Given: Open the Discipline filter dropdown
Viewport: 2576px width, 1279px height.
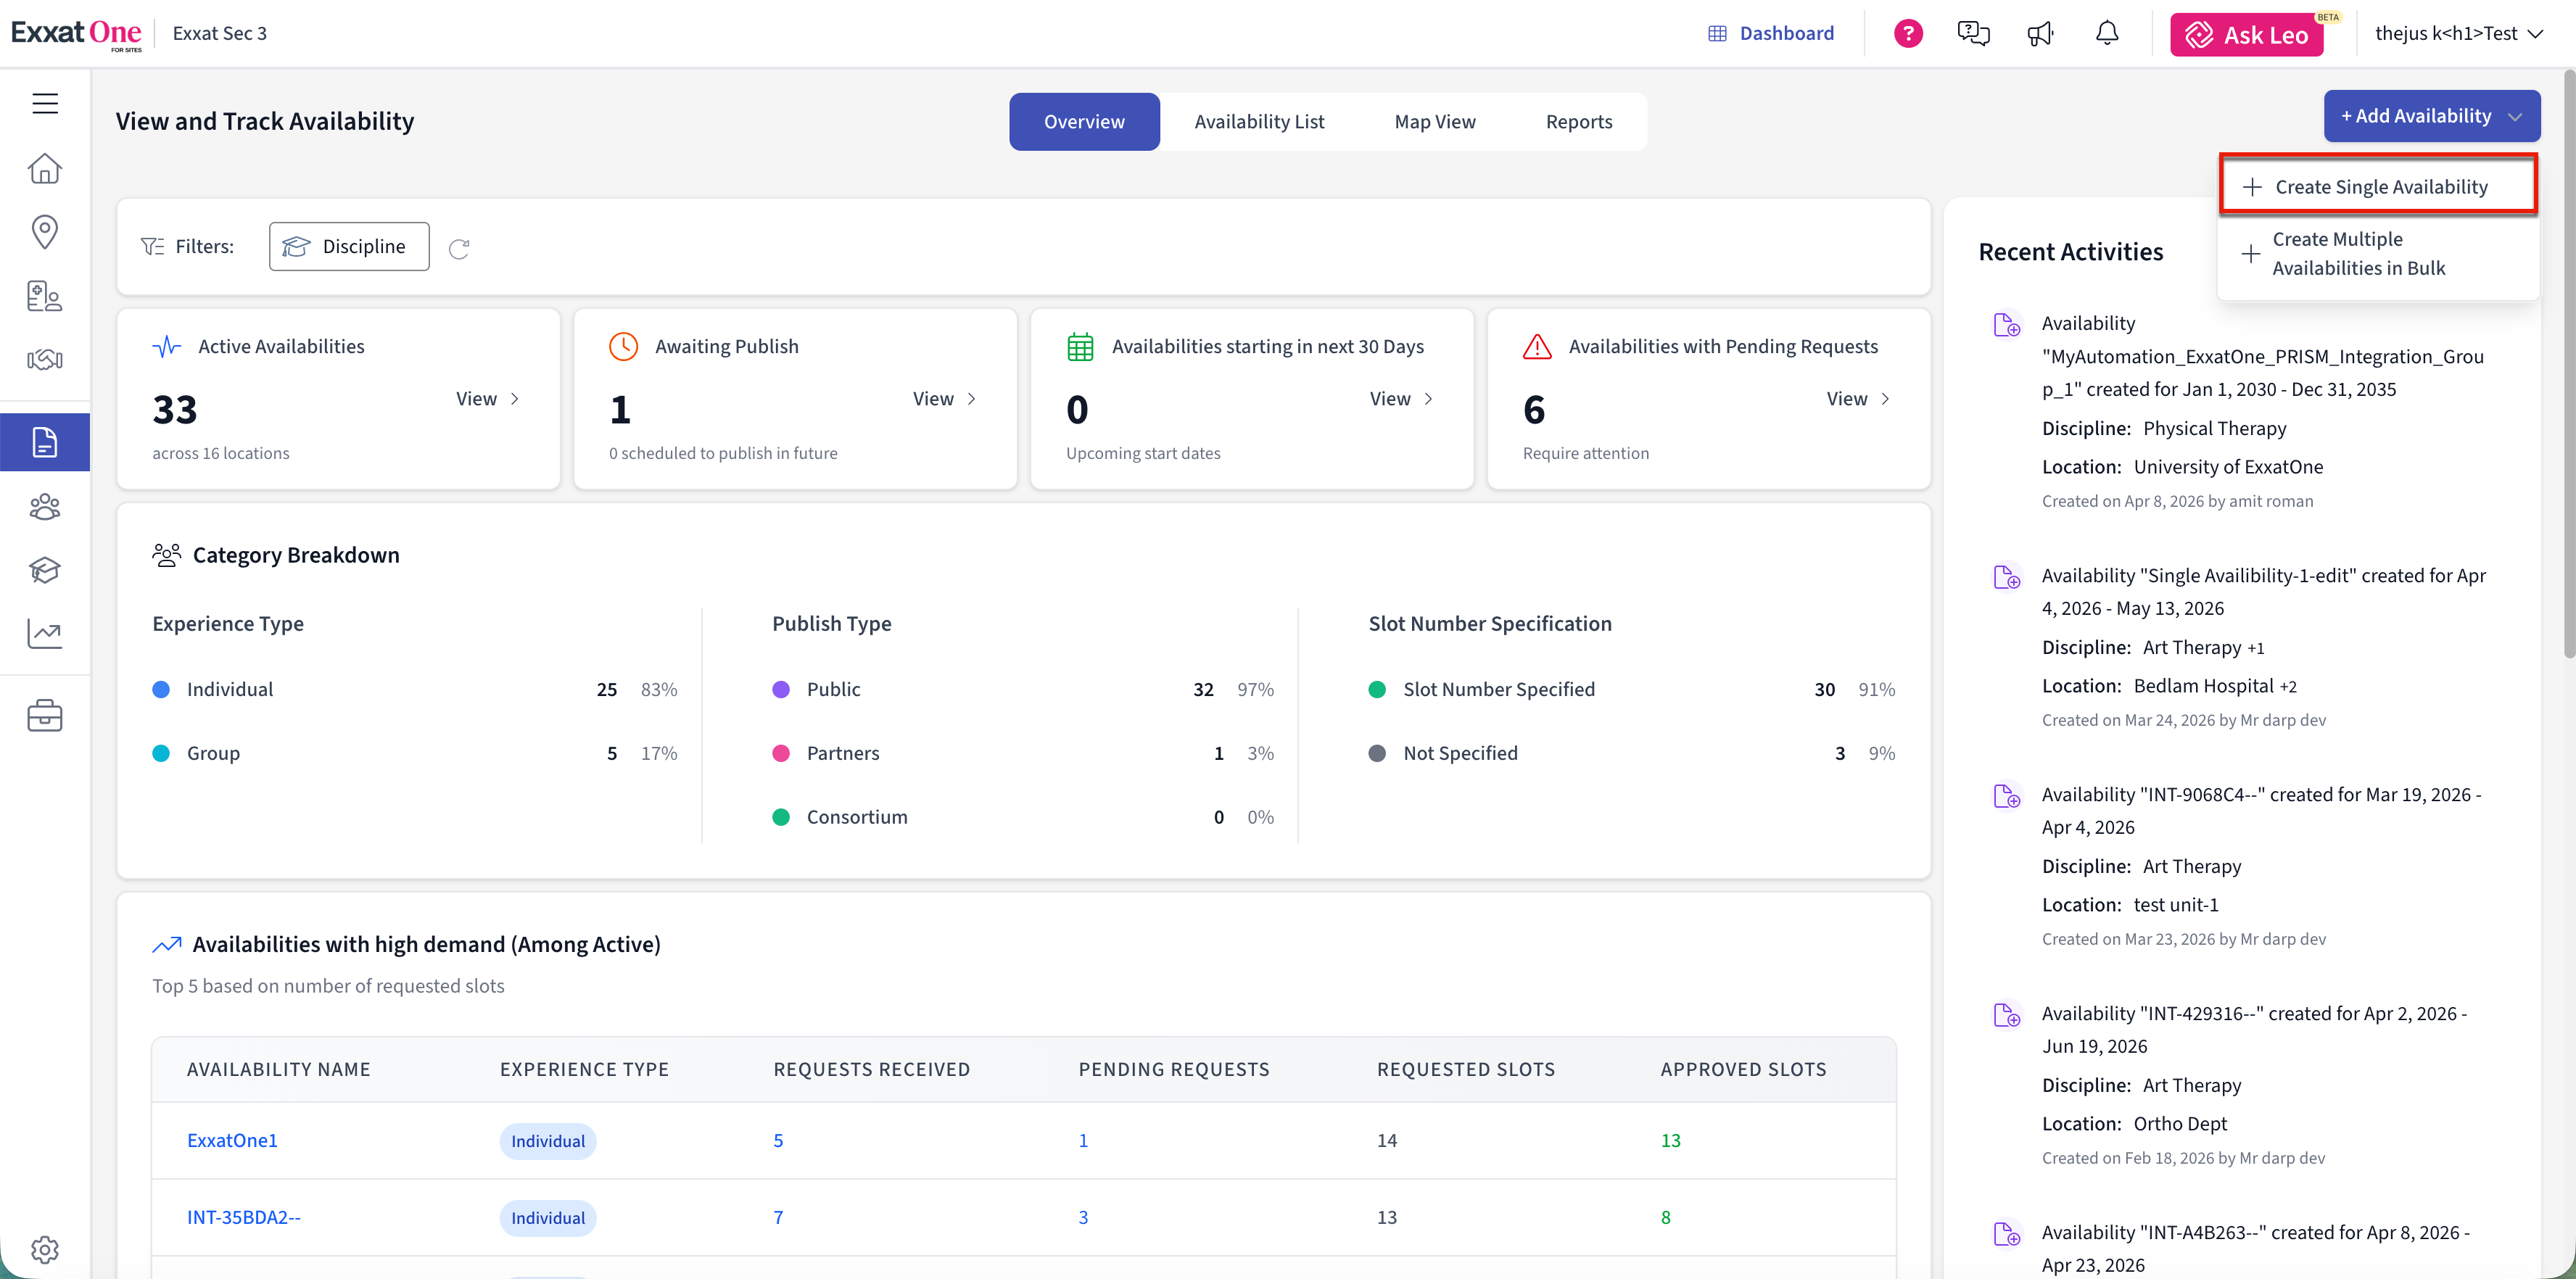Looking at the screenshot, I should tap(349, 246).
